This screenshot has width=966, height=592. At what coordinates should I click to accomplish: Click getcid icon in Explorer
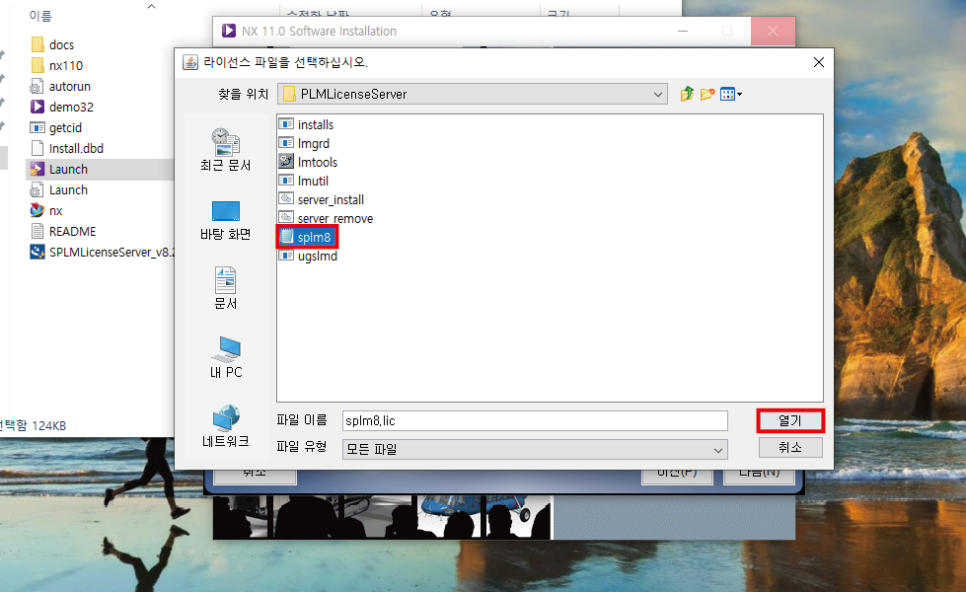38,128
